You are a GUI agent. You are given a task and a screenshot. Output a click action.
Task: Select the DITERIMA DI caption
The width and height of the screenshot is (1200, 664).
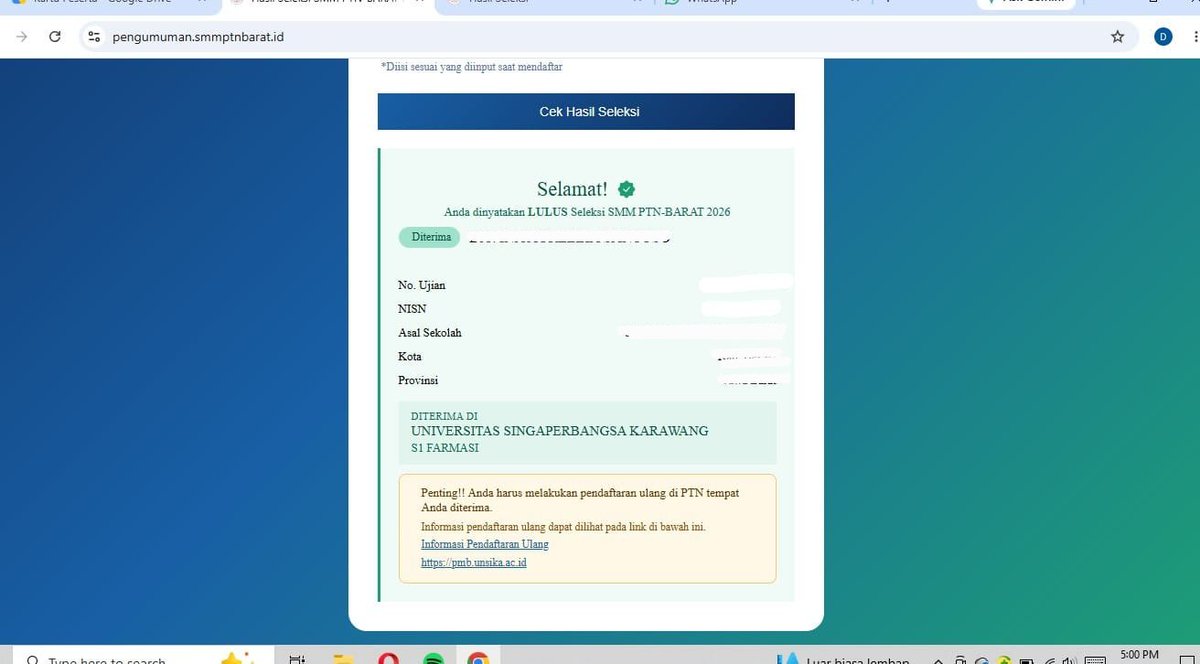[444, 416]
